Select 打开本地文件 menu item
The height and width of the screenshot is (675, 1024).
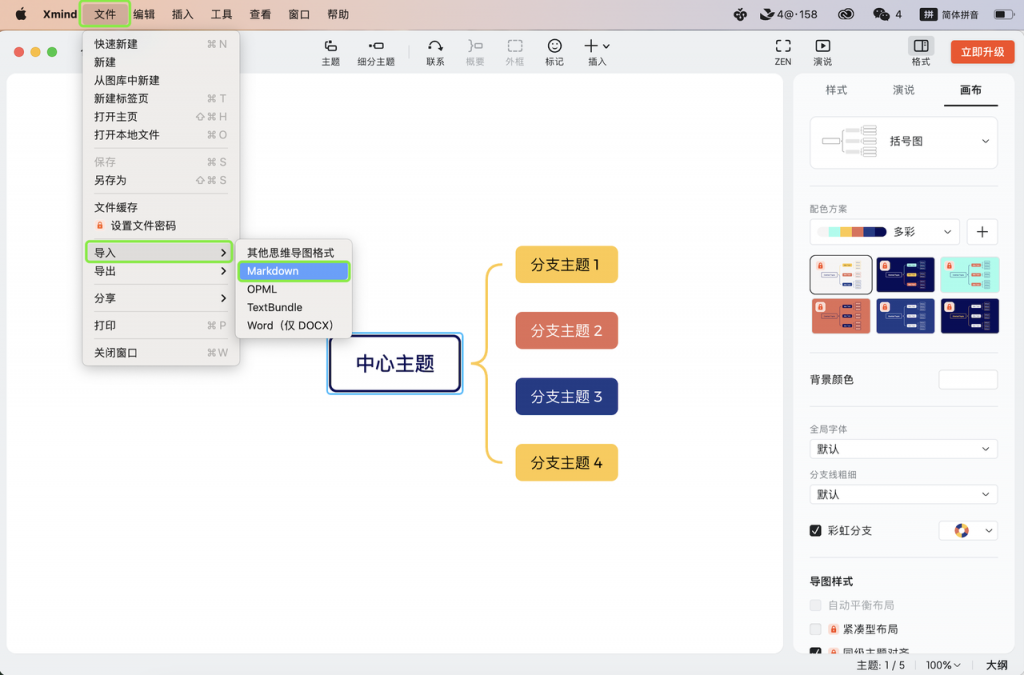point(159,135)
